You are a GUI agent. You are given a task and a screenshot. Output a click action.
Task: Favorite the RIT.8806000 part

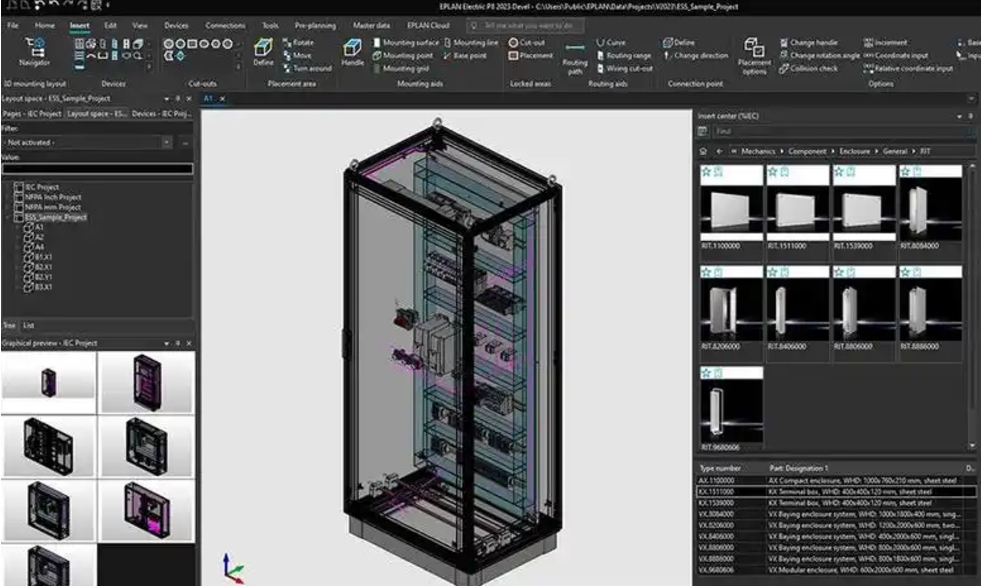[x=839, y=272]
